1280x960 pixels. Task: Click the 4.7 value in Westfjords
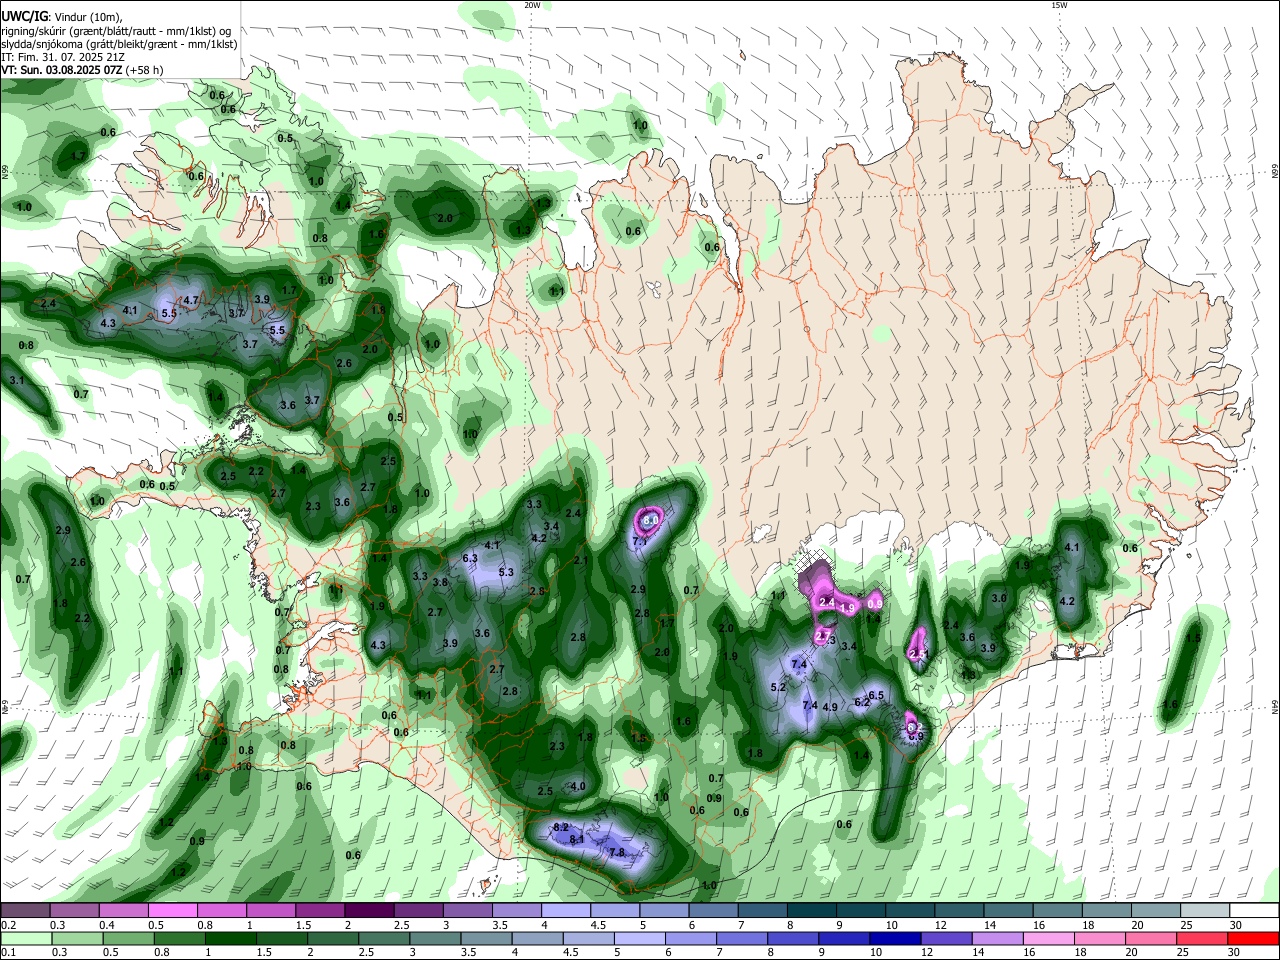click(x=191, y=300)
